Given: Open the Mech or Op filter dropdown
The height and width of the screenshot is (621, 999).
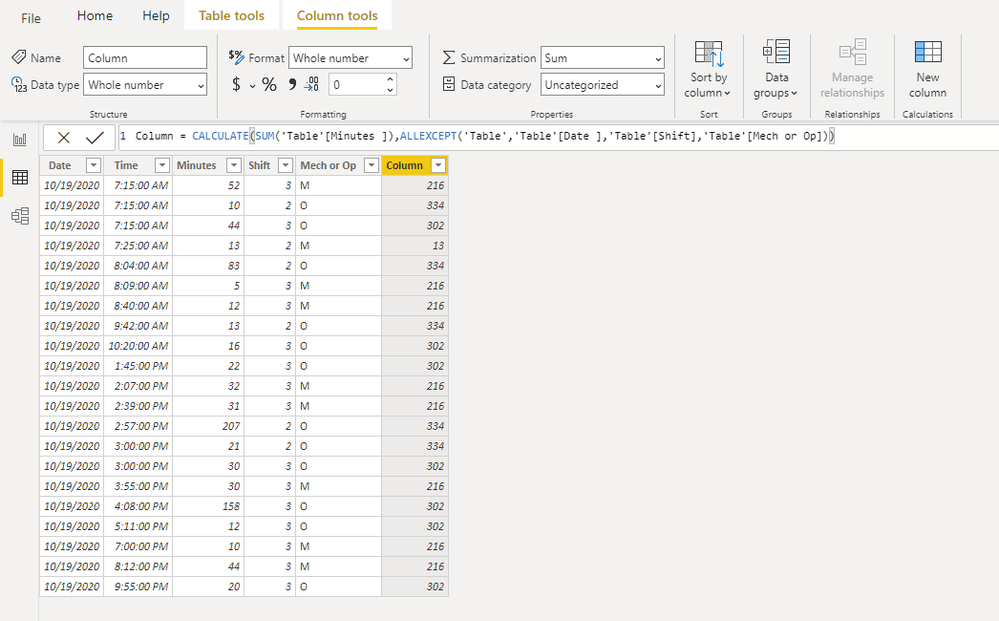Looking at the screenshot, I should 371,166.
